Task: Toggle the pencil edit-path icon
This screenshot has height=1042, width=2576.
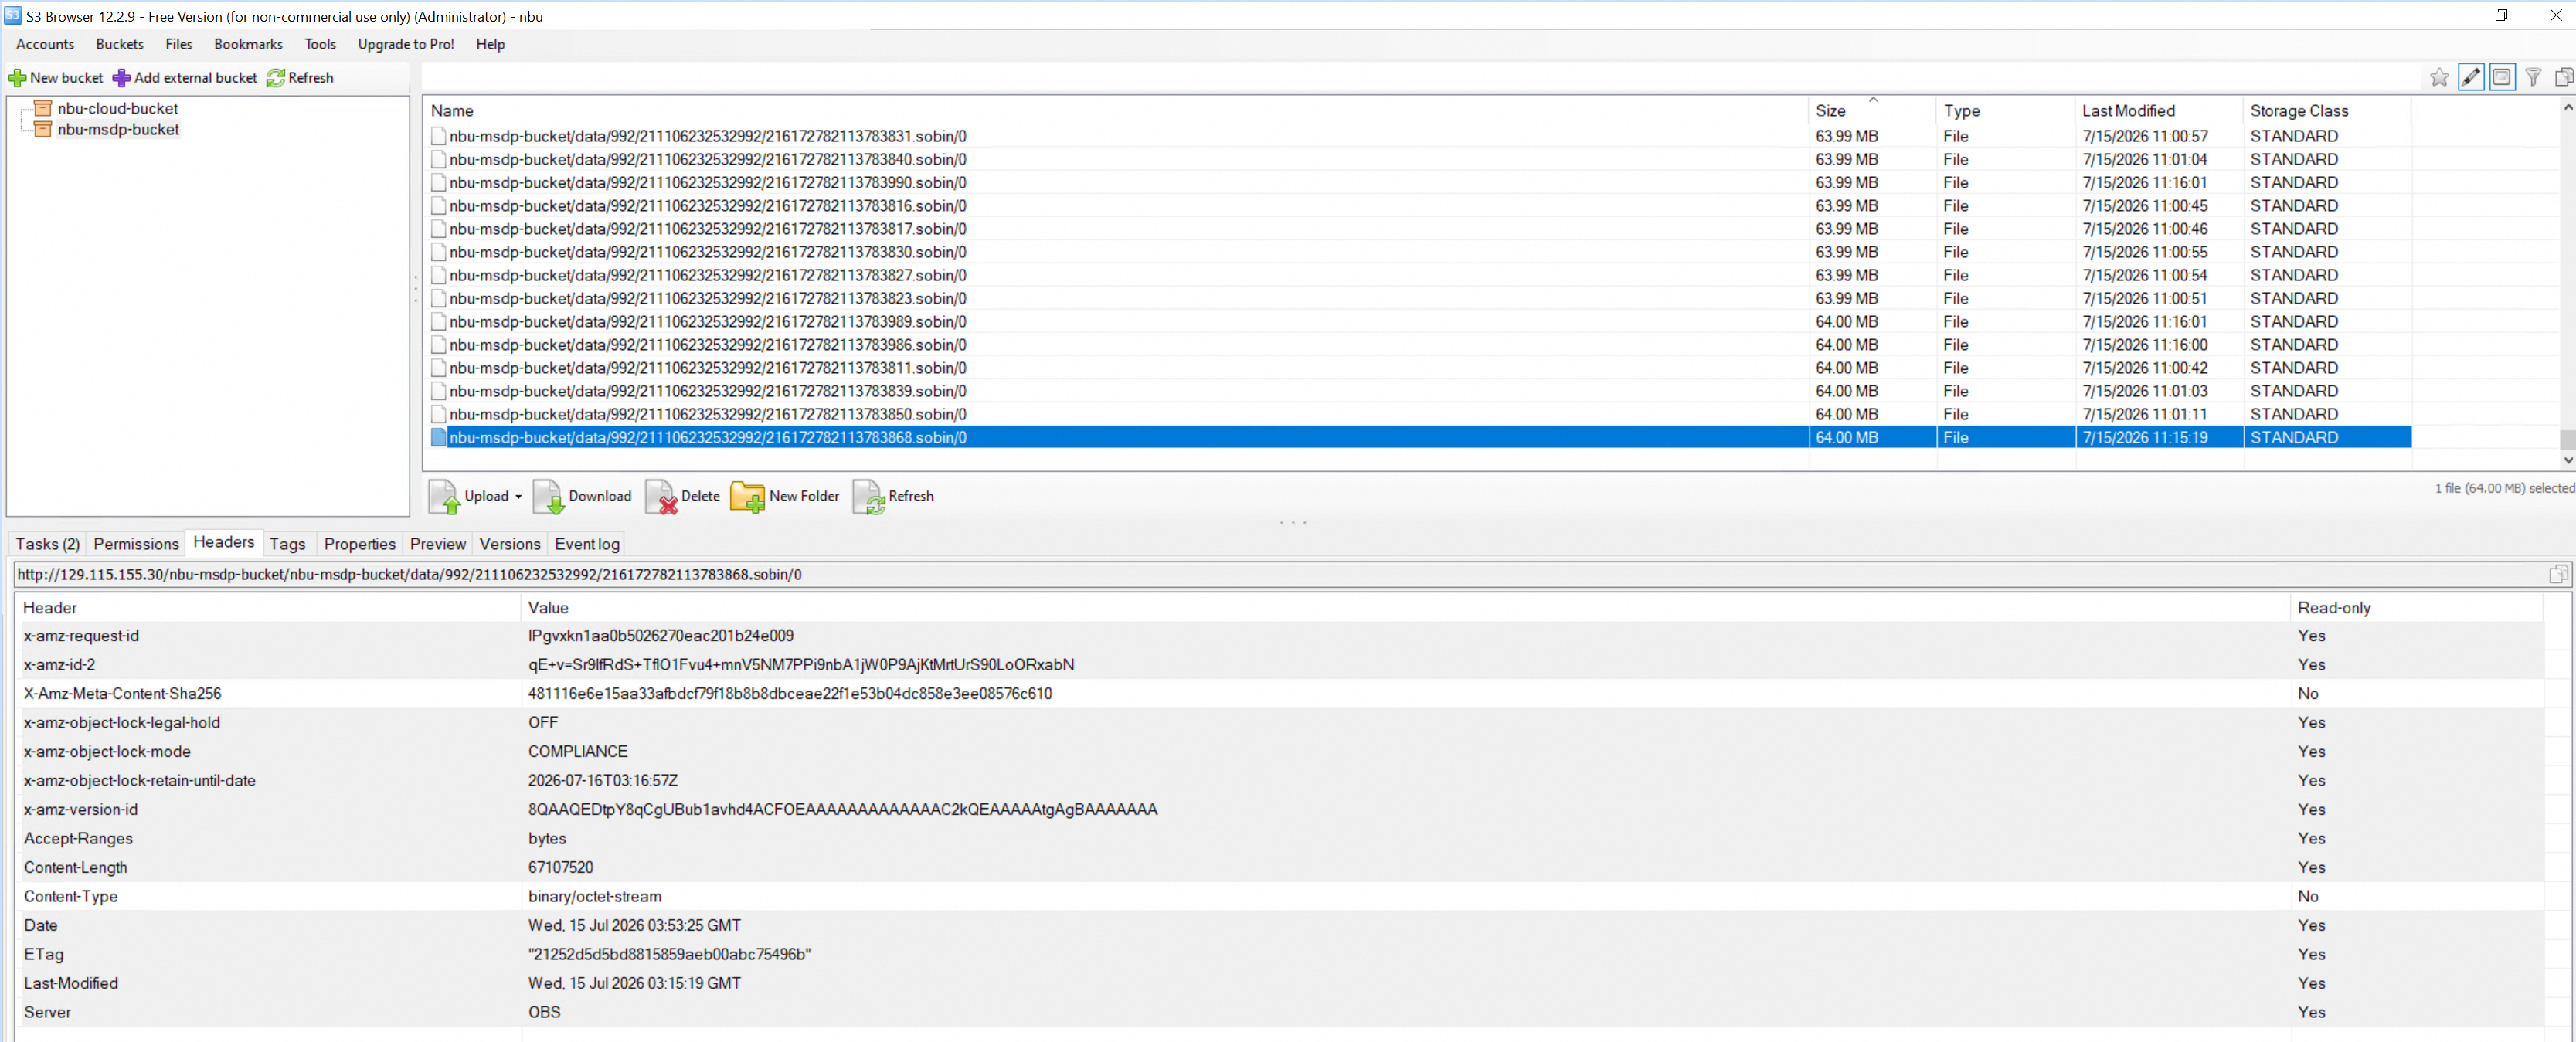Action: point(2470,77)
